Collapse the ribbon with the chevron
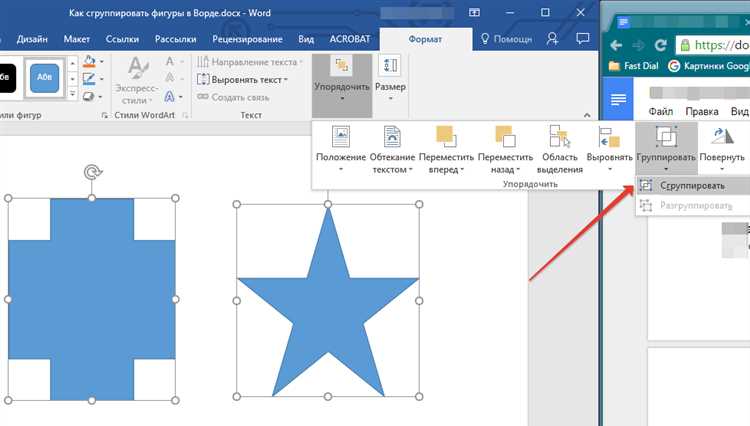Screen dimensions: 750x426 pyautogui.click(x=587, y=115)
